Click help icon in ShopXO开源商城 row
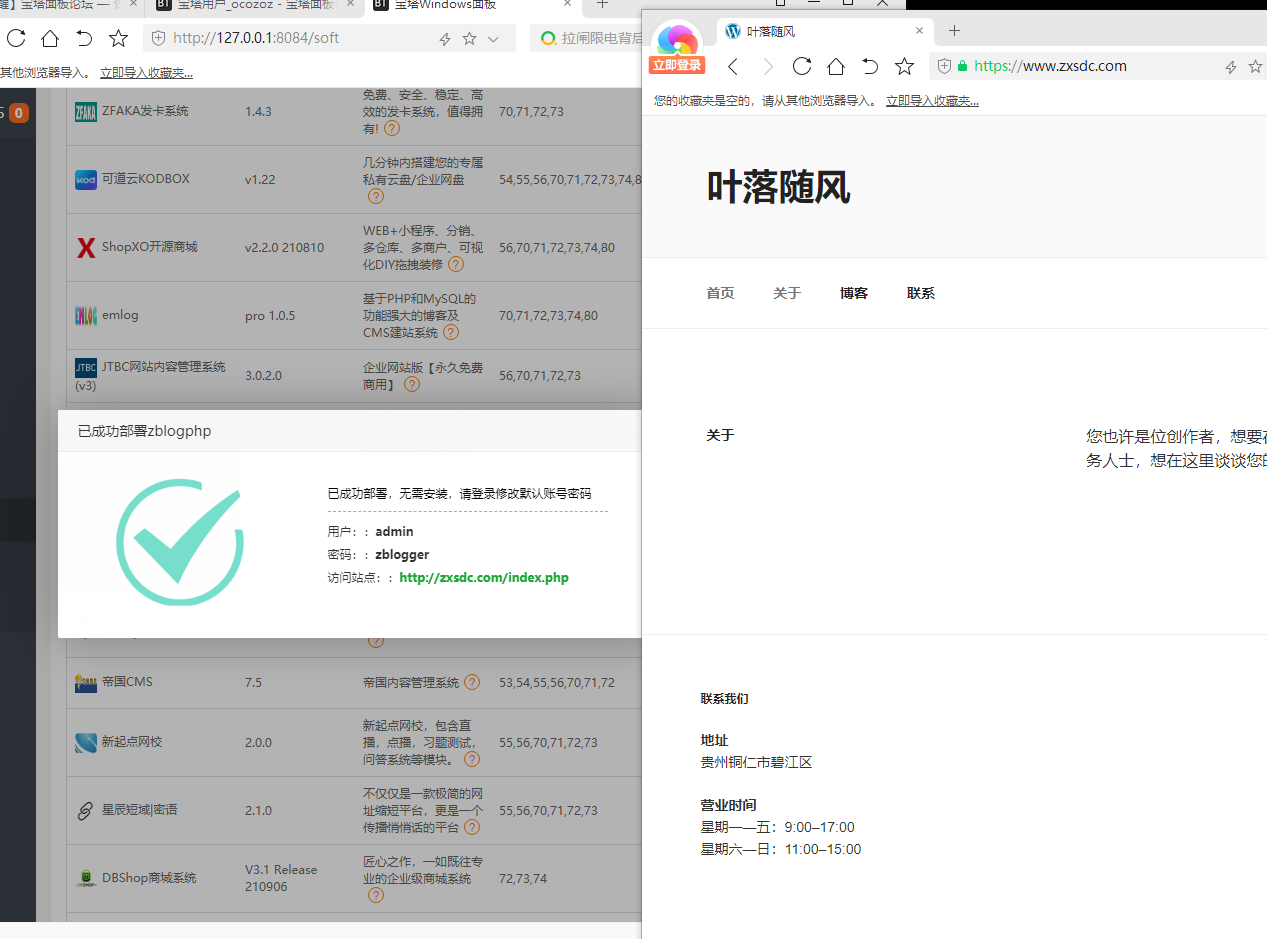The width and height of the screenshot is (1267, 939). point(456,264)
